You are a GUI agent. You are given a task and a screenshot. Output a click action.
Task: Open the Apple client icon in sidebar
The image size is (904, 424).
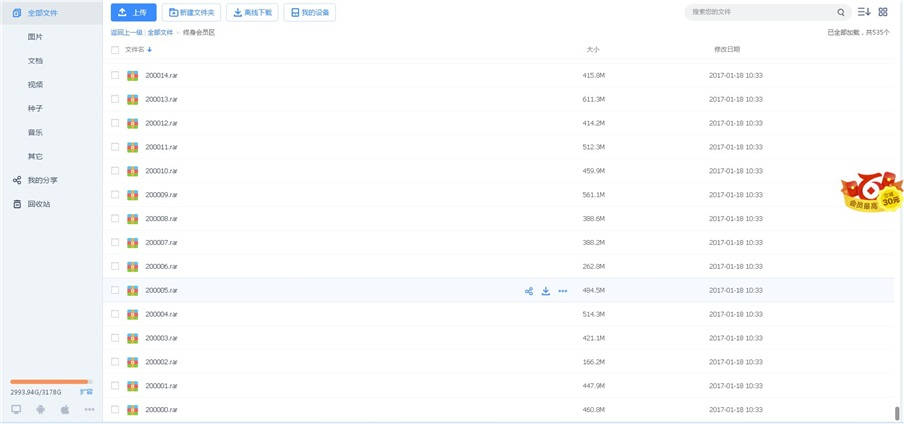point(65,409)
